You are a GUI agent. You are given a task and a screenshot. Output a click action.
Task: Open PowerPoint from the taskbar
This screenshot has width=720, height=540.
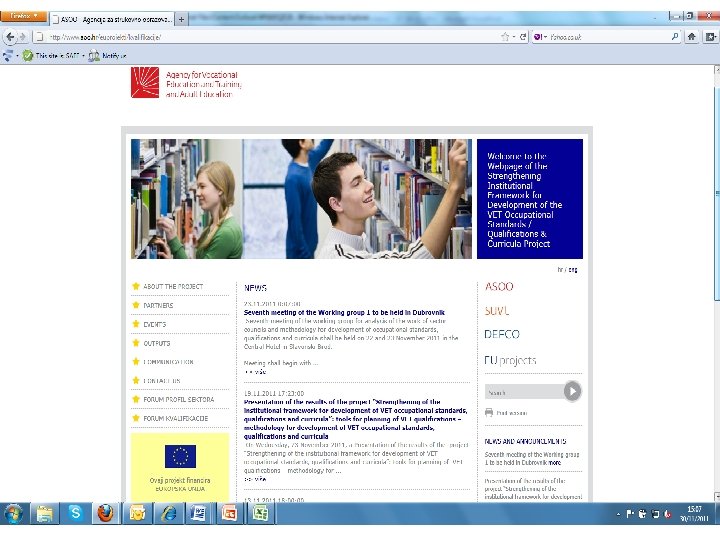coord(229,513)
